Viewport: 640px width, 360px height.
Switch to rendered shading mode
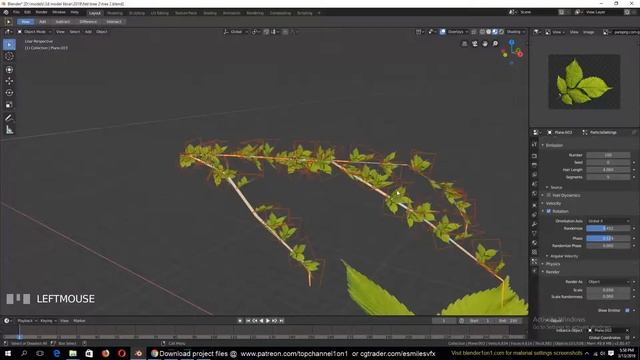click(502, 32)
